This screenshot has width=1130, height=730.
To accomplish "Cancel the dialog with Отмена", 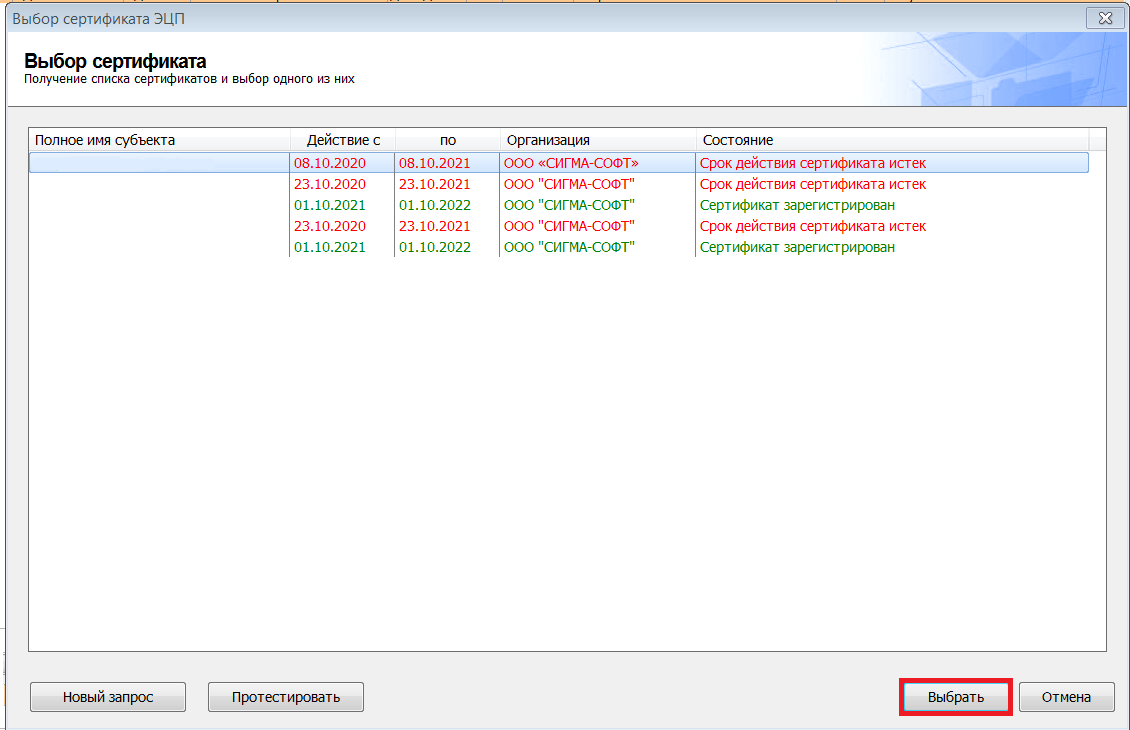I will click(1066, 697).
